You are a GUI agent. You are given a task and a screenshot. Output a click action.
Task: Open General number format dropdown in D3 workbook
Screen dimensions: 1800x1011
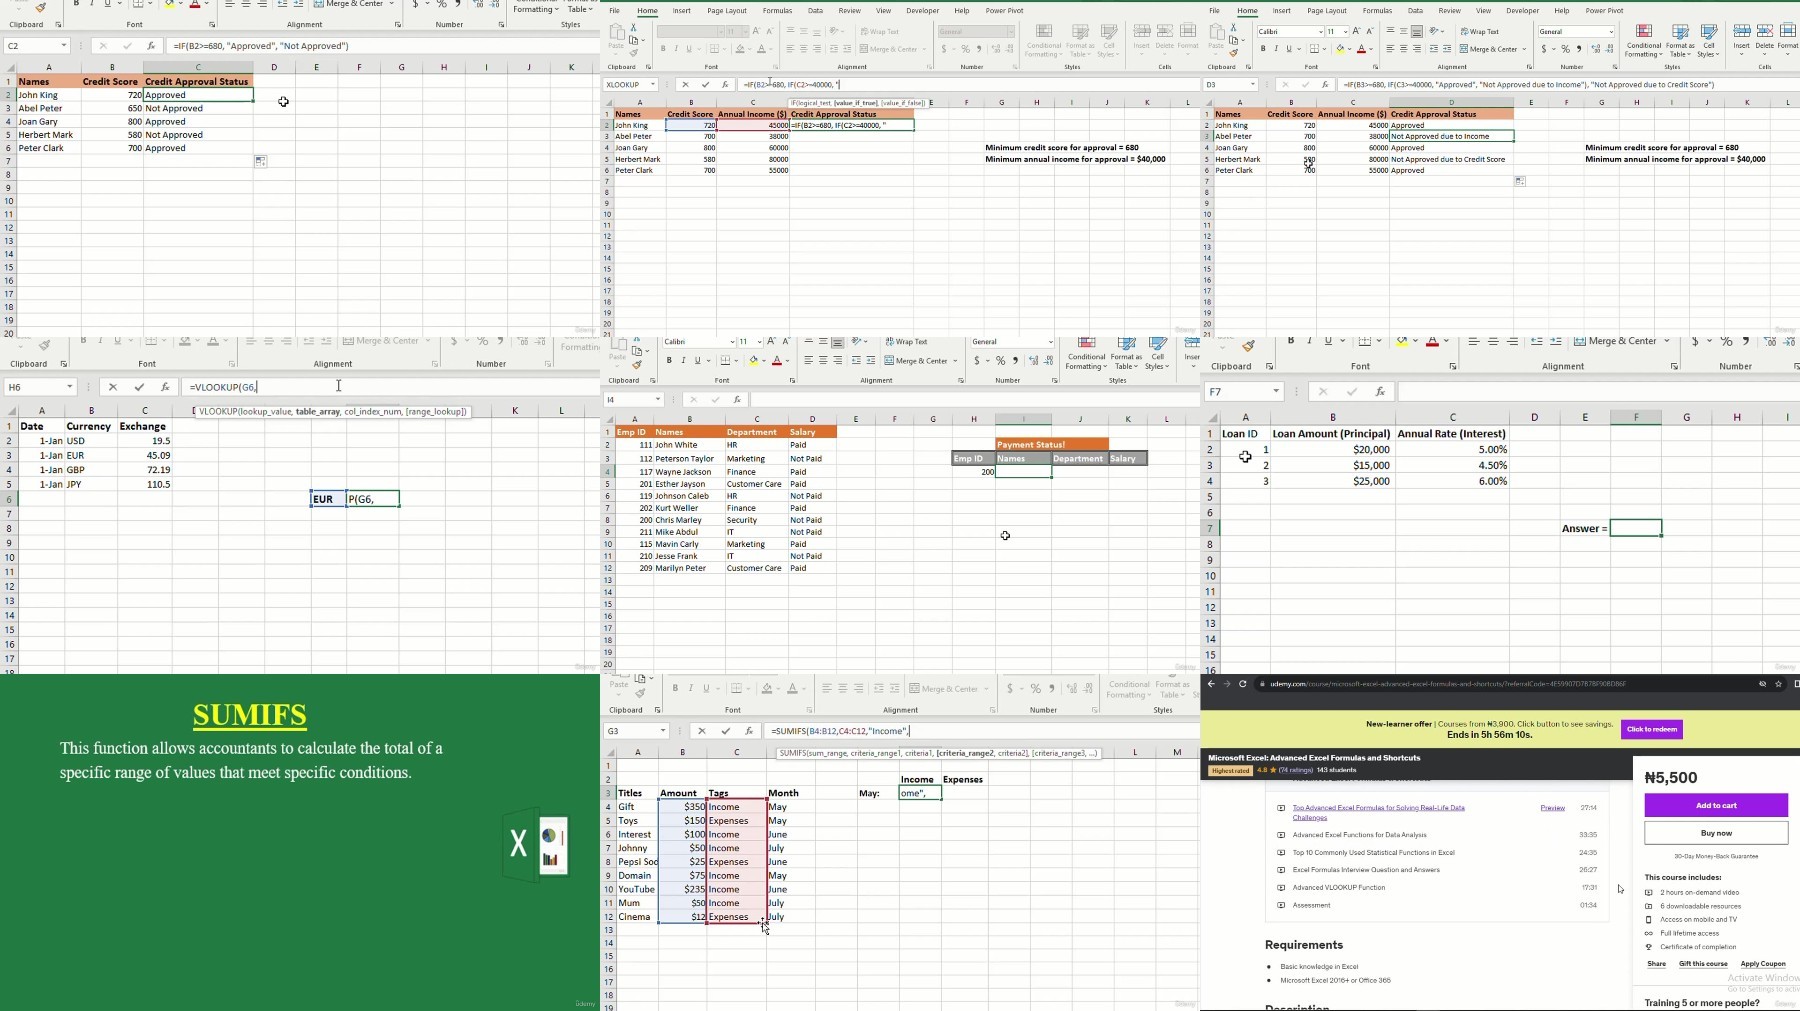tap(1611, 32)
